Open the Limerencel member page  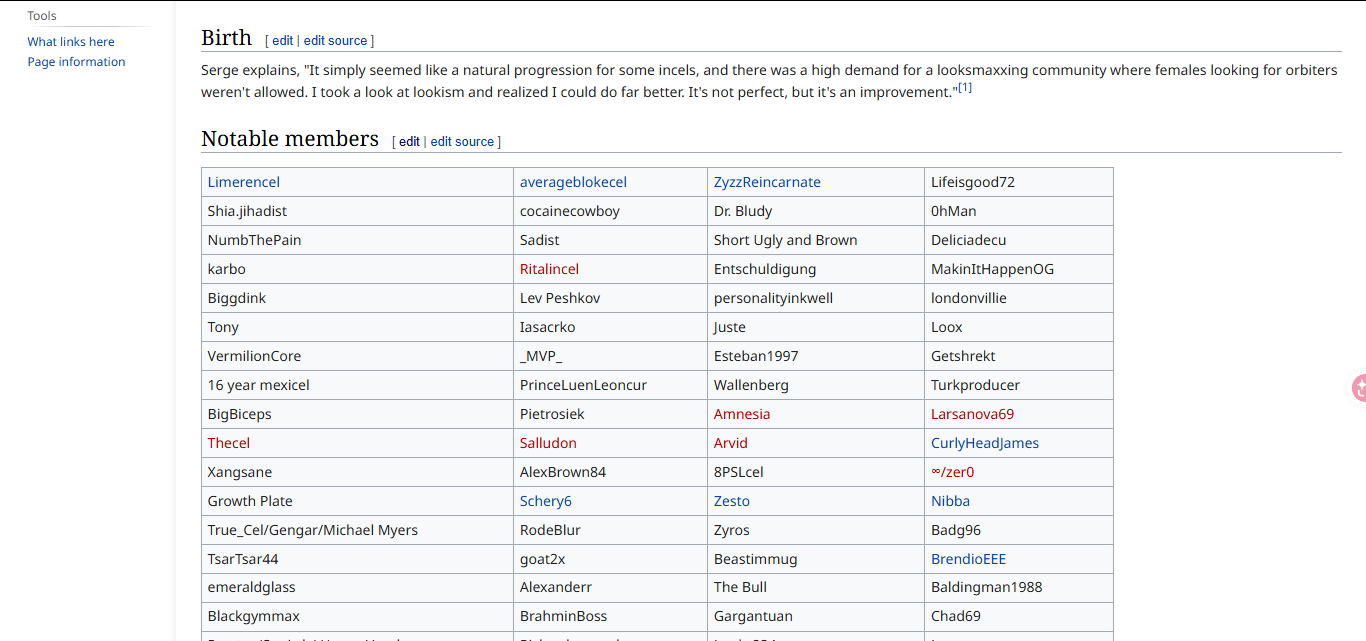[x=244, y=182]
